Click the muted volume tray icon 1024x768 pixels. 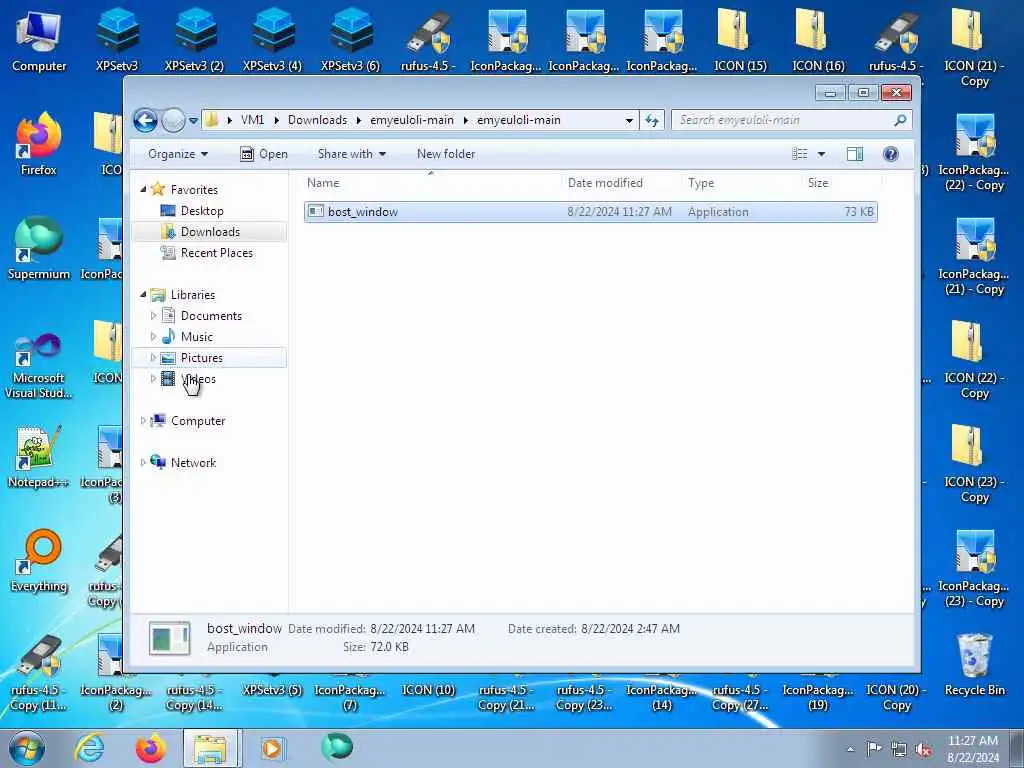click(x=923, y=750)
